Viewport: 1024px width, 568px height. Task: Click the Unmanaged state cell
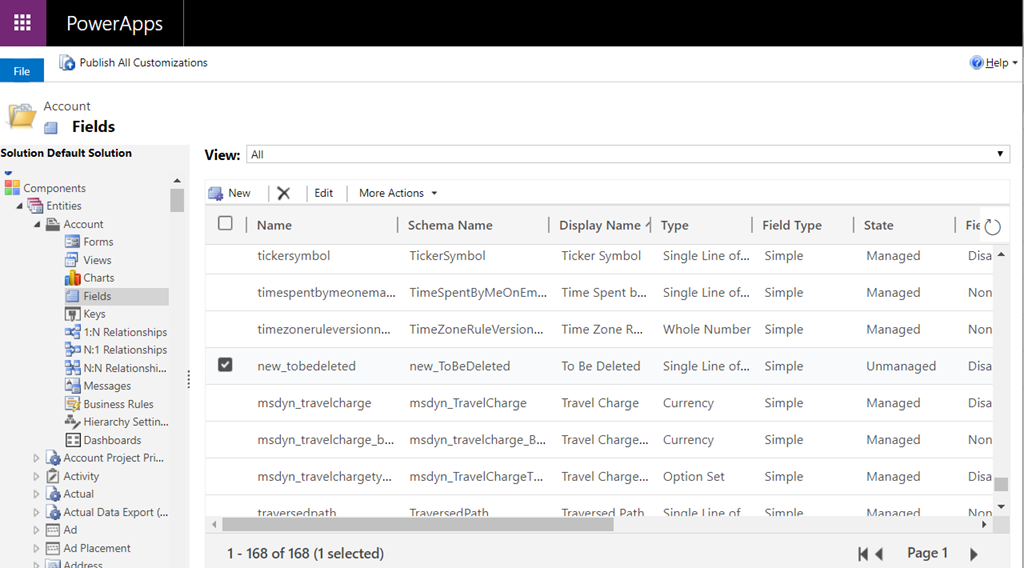pos(901,366)
